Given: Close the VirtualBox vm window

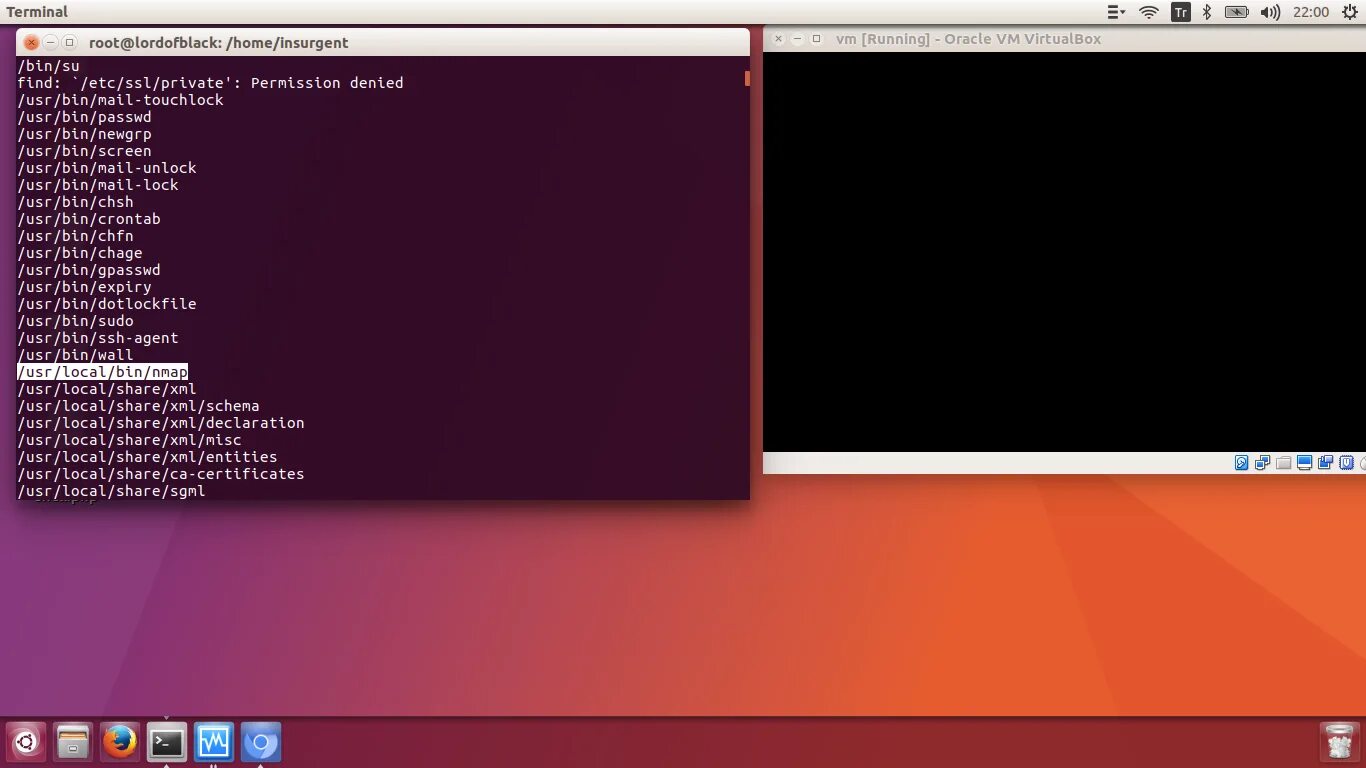Looking at the screenshot, I should [778, 39].
